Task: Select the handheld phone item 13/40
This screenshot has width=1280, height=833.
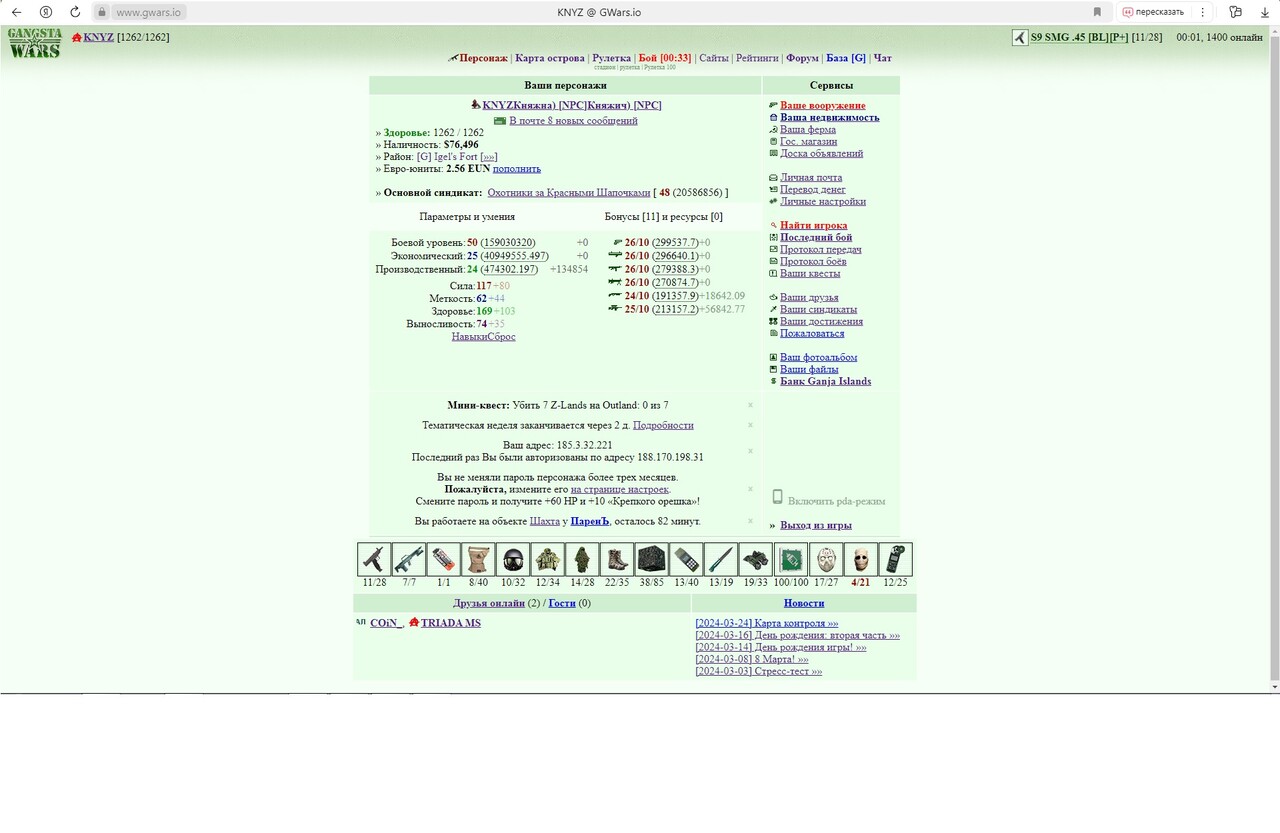Action: click(687, 559)
